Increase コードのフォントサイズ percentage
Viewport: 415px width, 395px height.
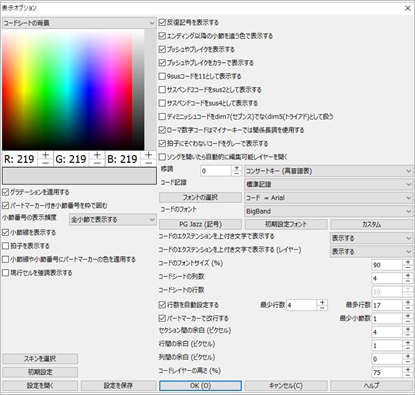(x=408, y=262)
